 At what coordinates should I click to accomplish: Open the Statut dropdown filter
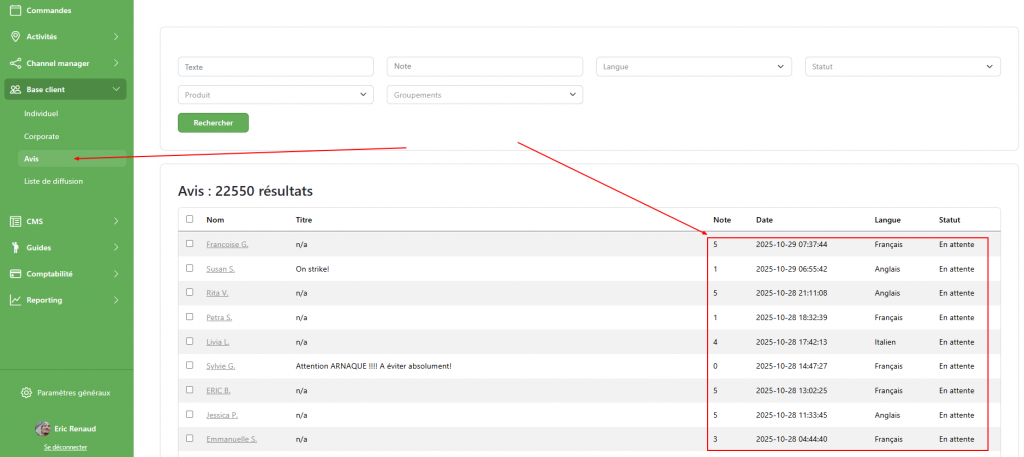902,67
